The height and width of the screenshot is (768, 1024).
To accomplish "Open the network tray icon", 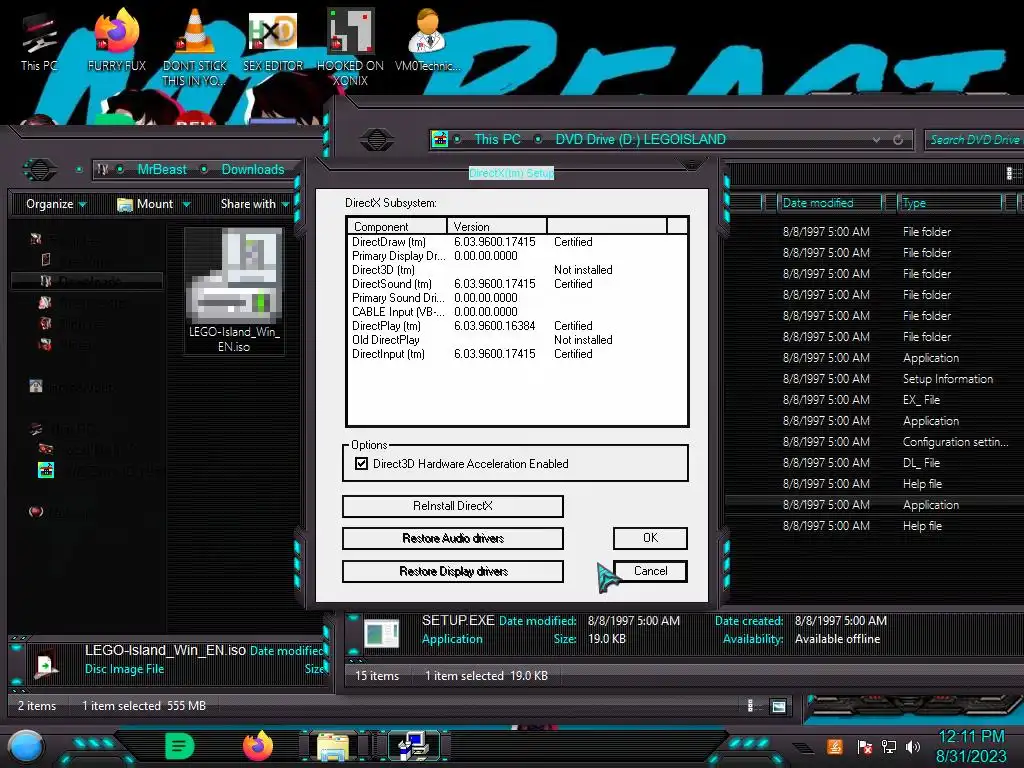I will pos(889,746).
